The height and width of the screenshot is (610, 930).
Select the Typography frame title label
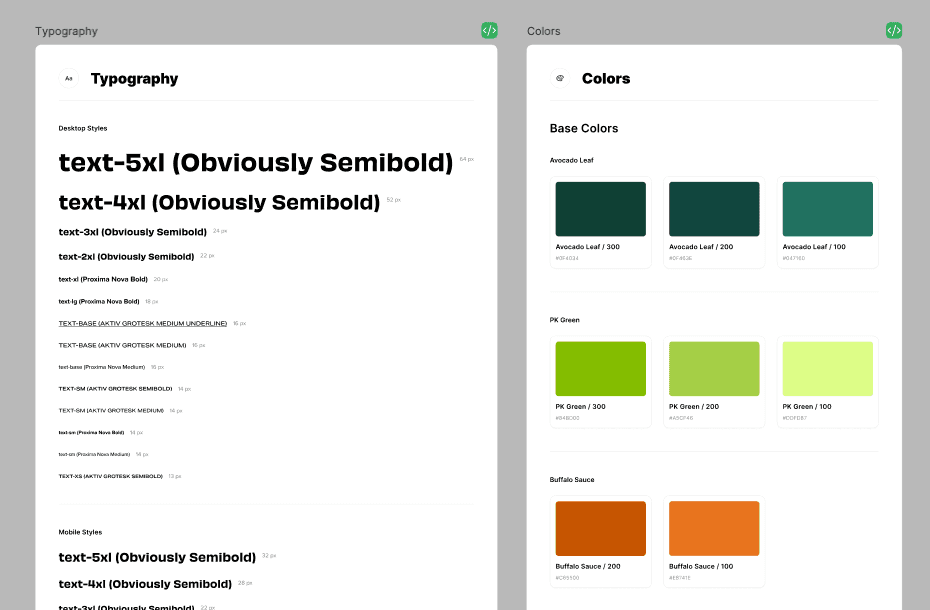coord(66,31)
